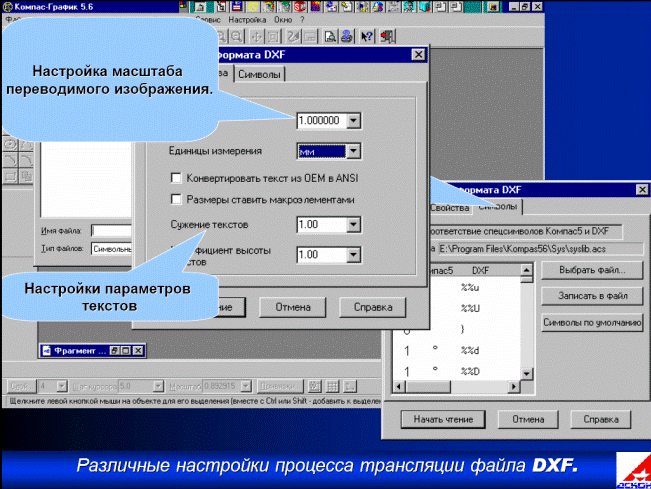Click the zoom out magnifier toolbar icon
The height and width of the screenshot is (489, 651).
237,37
